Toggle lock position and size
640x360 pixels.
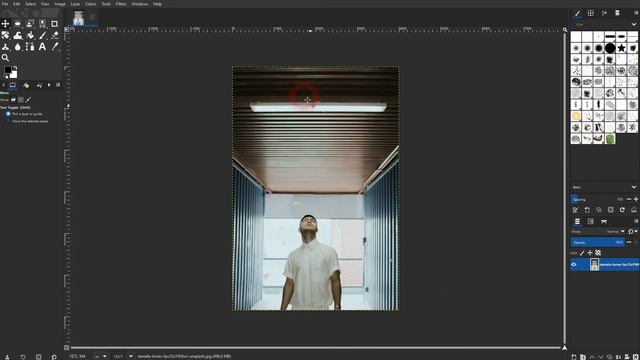[590, 253]
